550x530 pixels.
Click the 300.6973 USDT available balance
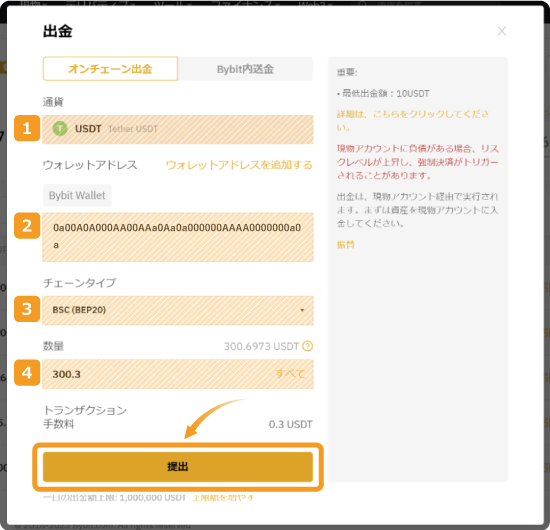261,346
